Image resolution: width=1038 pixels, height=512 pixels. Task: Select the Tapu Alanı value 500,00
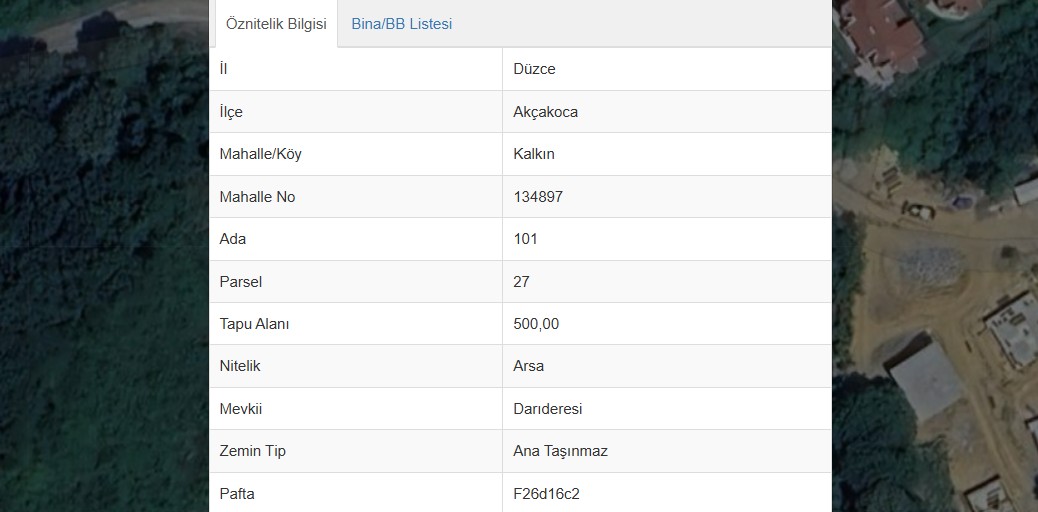[x=536, y=324]
